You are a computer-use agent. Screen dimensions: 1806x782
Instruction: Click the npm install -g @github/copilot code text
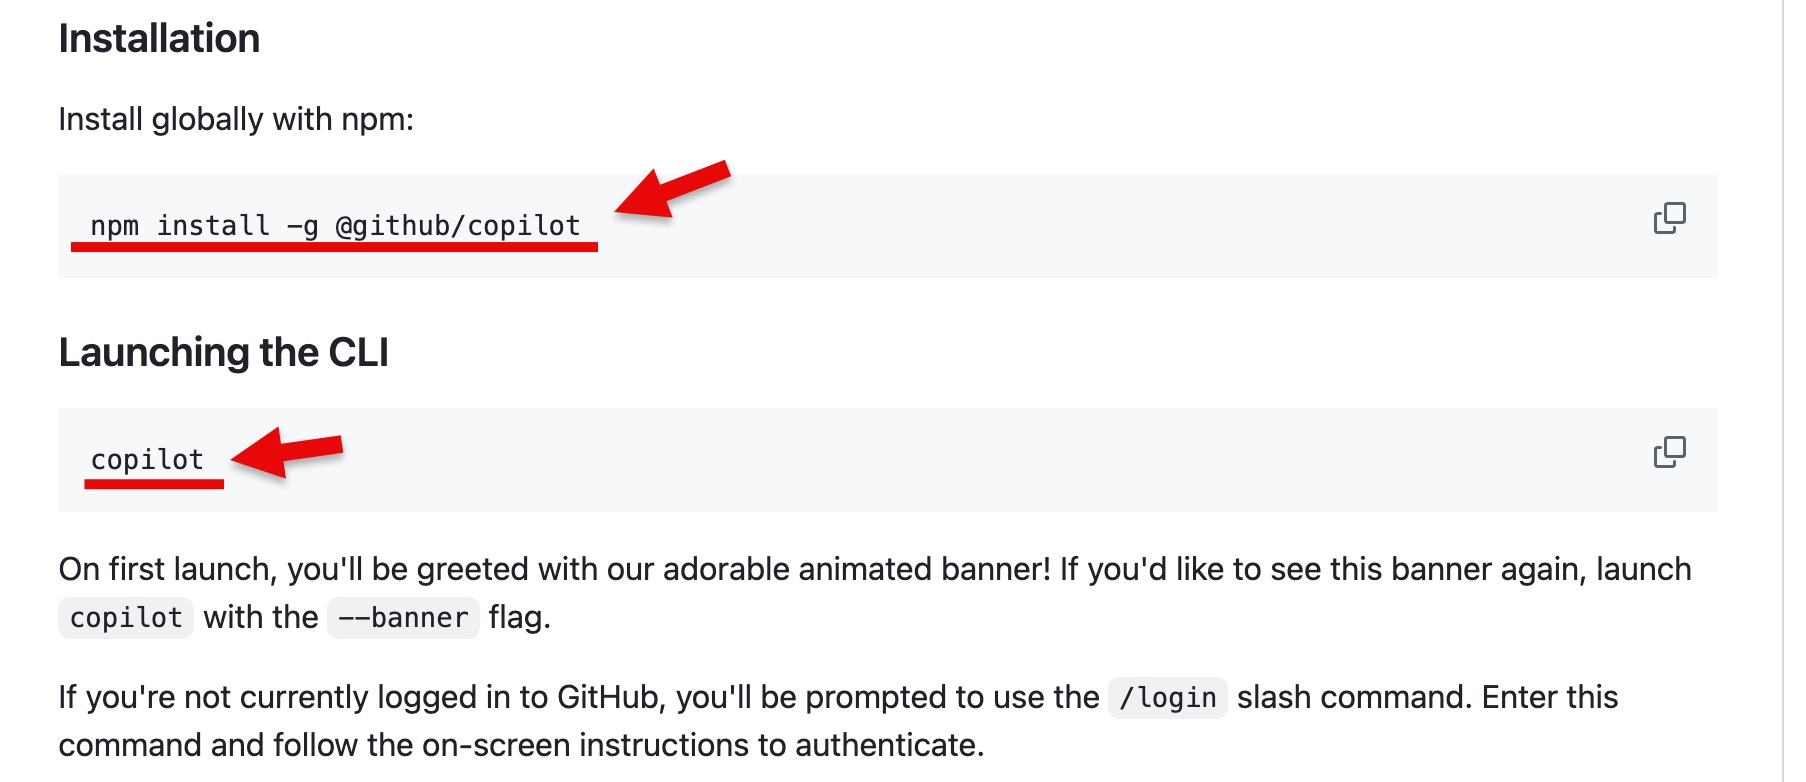pyautogui.click(x=335, y=225)
